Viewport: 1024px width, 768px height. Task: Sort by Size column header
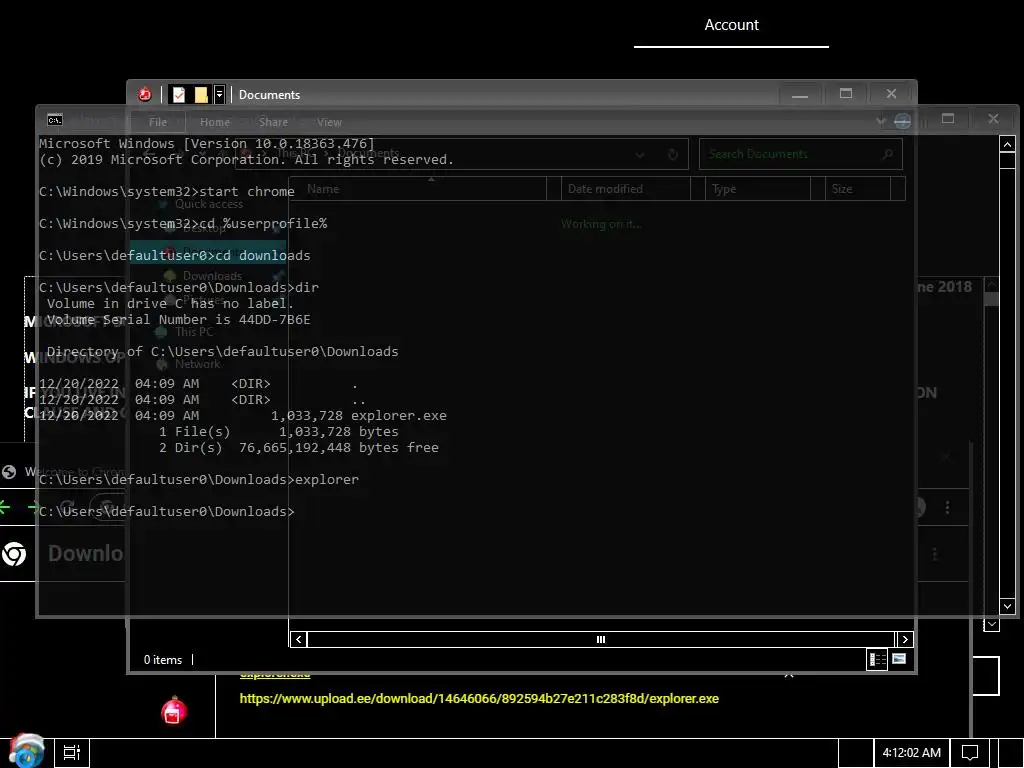click(857, 189)
